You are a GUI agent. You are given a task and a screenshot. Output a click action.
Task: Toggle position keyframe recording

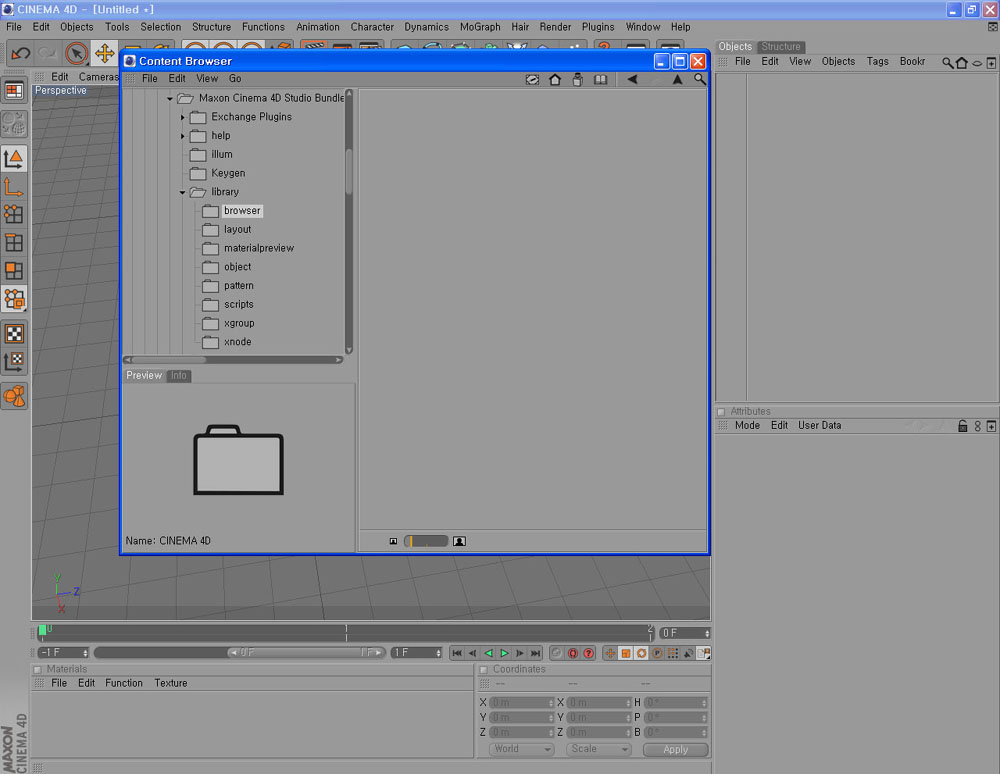(610, 653)
